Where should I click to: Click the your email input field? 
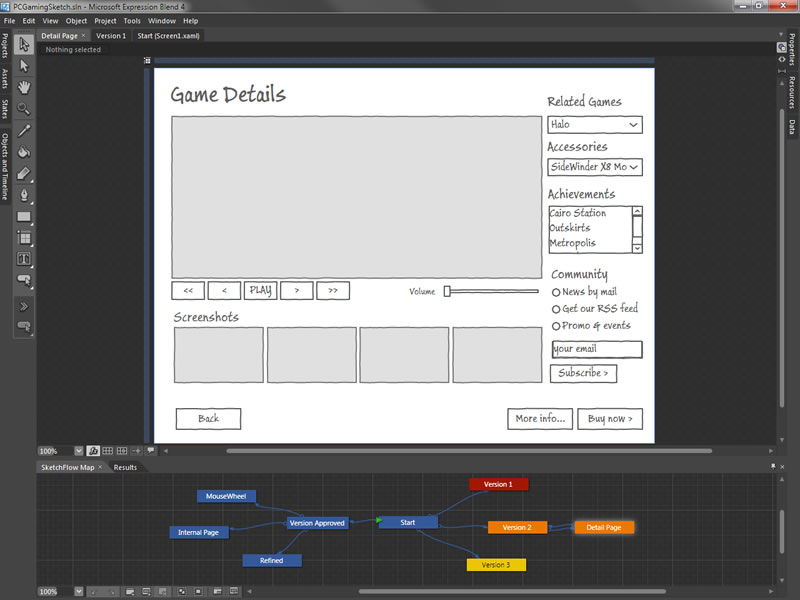pos(597,349)
